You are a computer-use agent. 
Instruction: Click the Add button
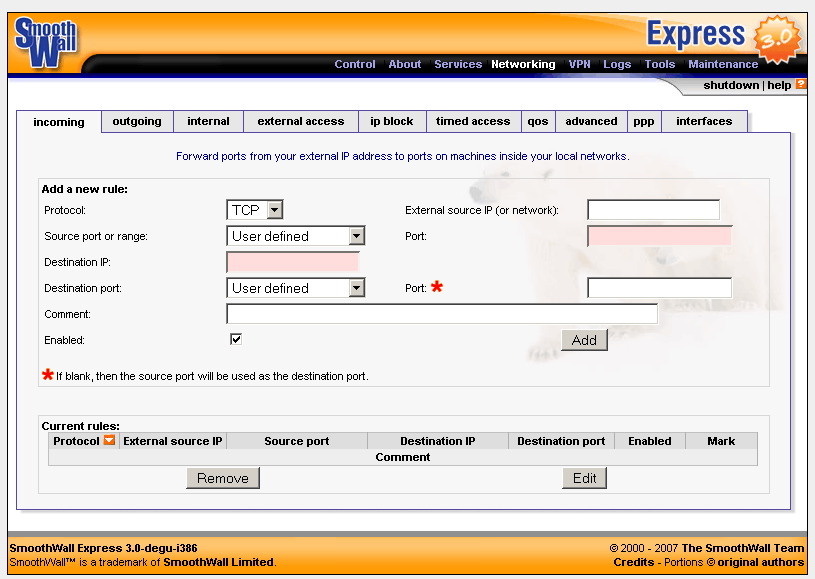point(584,340)
